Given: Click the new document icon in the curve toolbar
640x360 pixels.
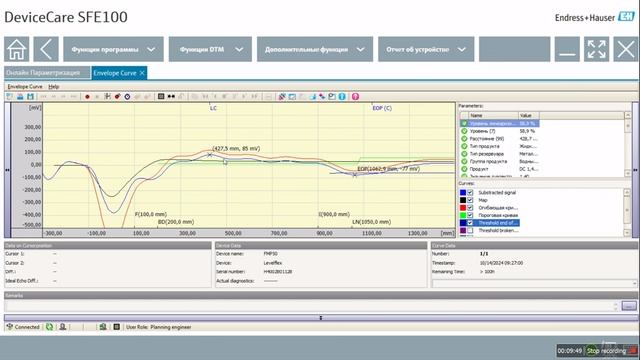Looking at the screenshot, I should (9, 97).
